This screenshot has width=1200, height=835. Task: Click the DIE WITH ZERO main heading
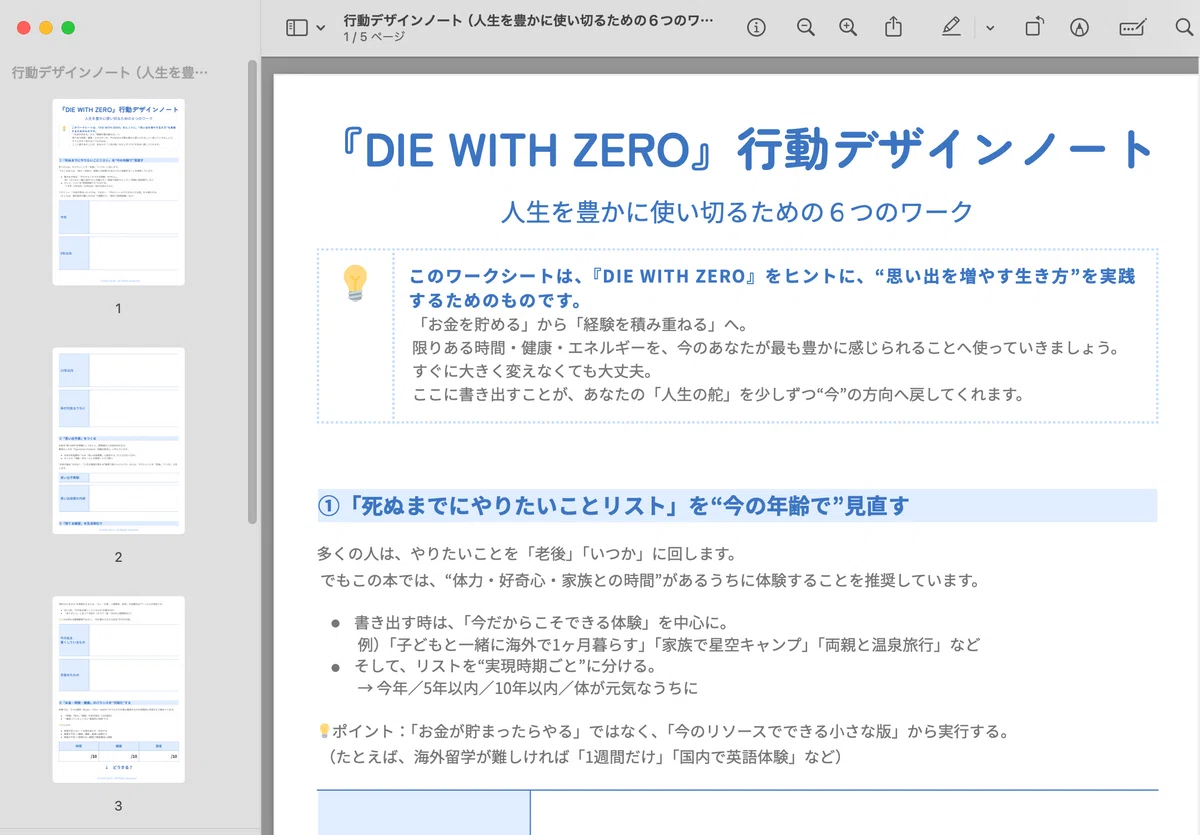[745, 150]
